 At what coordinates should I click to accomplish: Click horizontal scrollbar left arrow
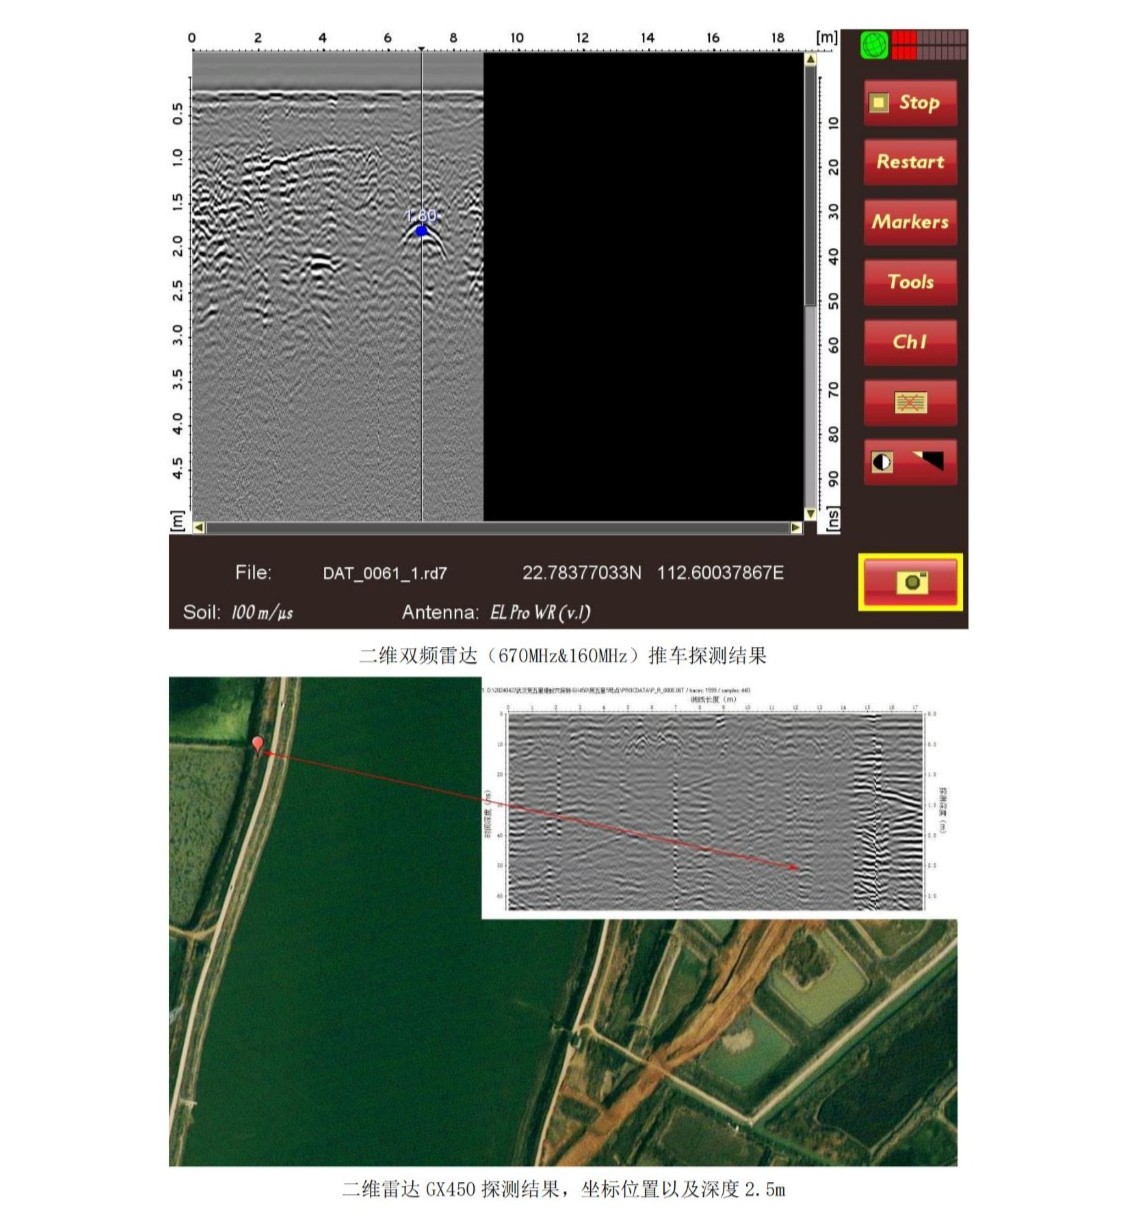tap(198, 527)
